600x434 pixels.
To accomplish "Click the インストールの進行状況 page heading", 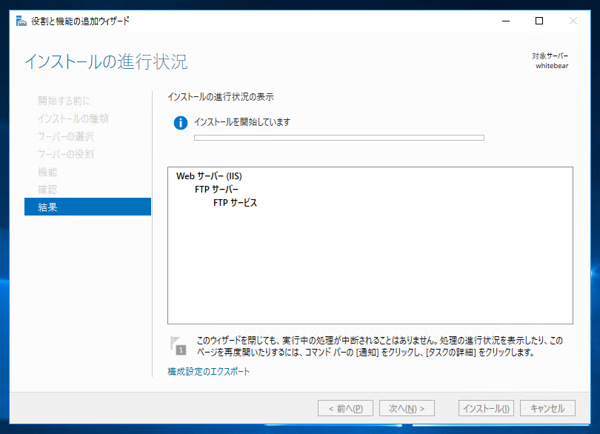I will pos(106,62).
